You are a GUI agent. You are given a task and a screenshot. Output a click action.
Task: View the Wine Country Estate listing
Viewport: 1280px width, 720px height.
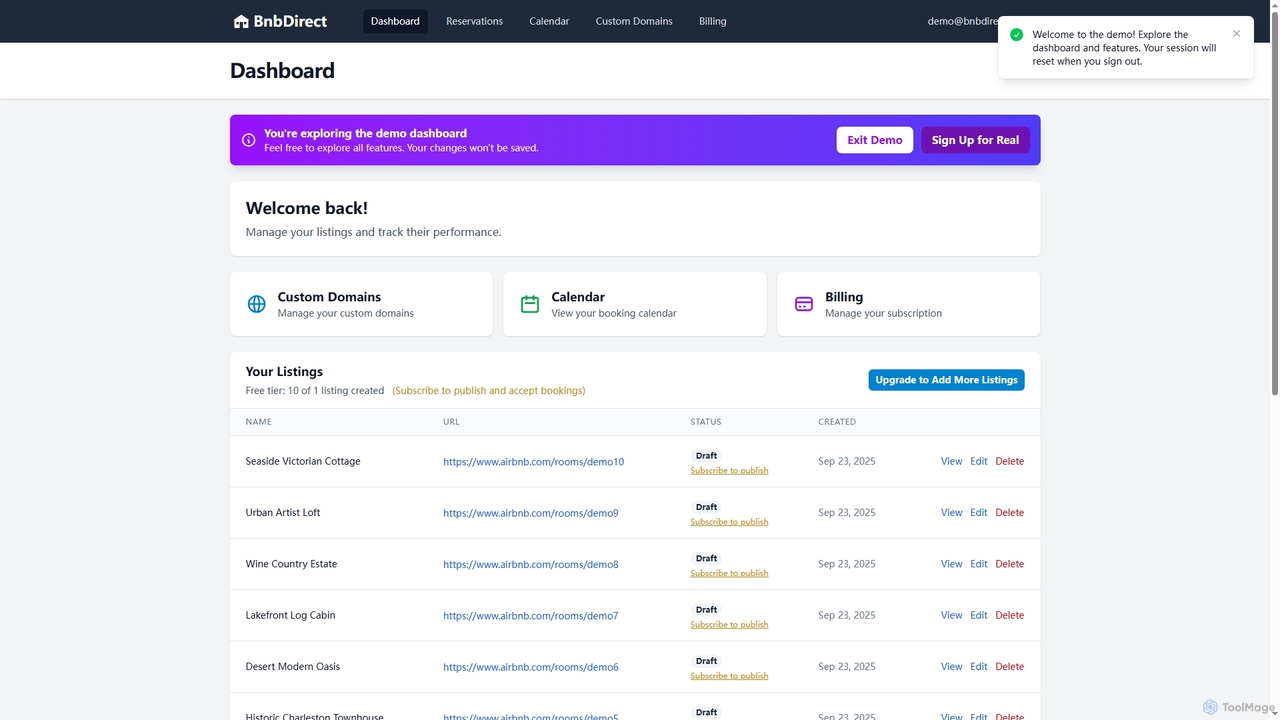coord(951,564)
